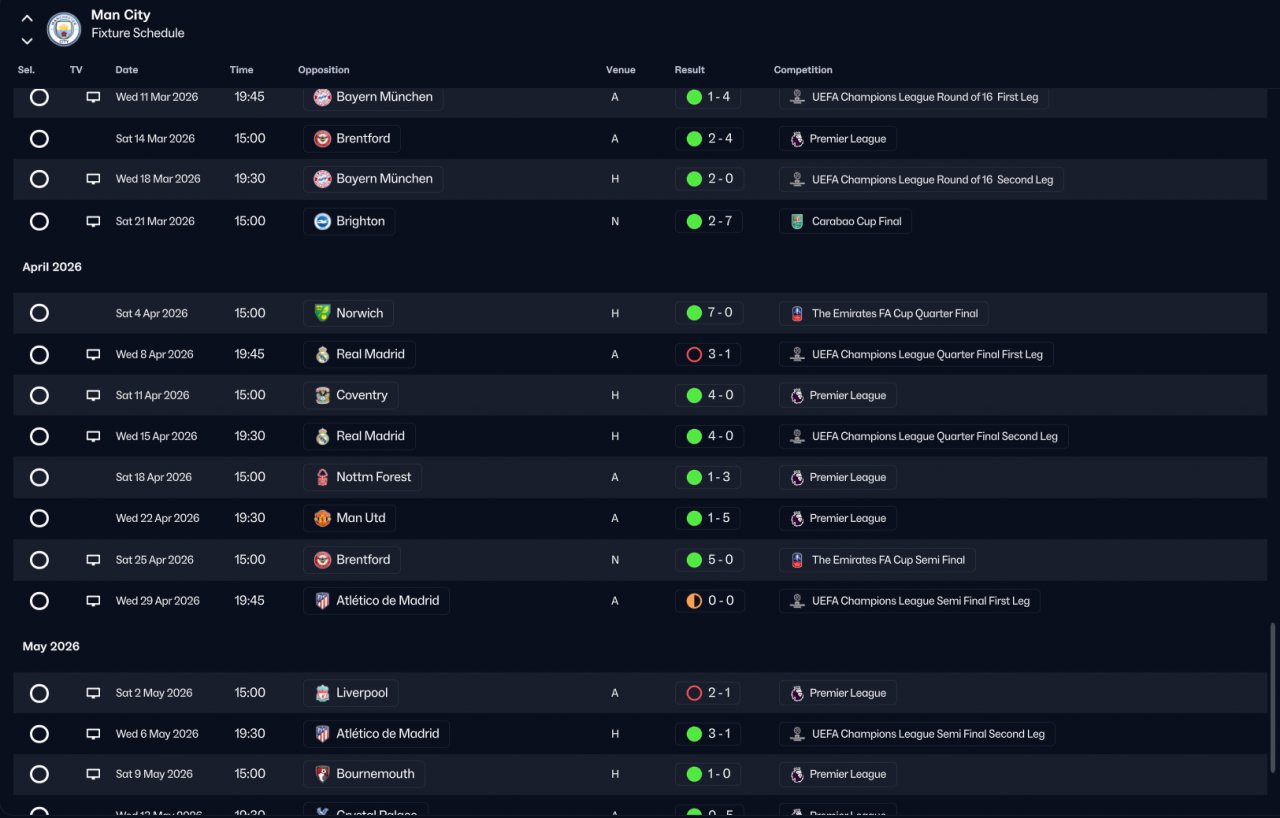Click the Carabao Cup competition icon
This screenshot has height=818, width=1280.
[796, 221]
